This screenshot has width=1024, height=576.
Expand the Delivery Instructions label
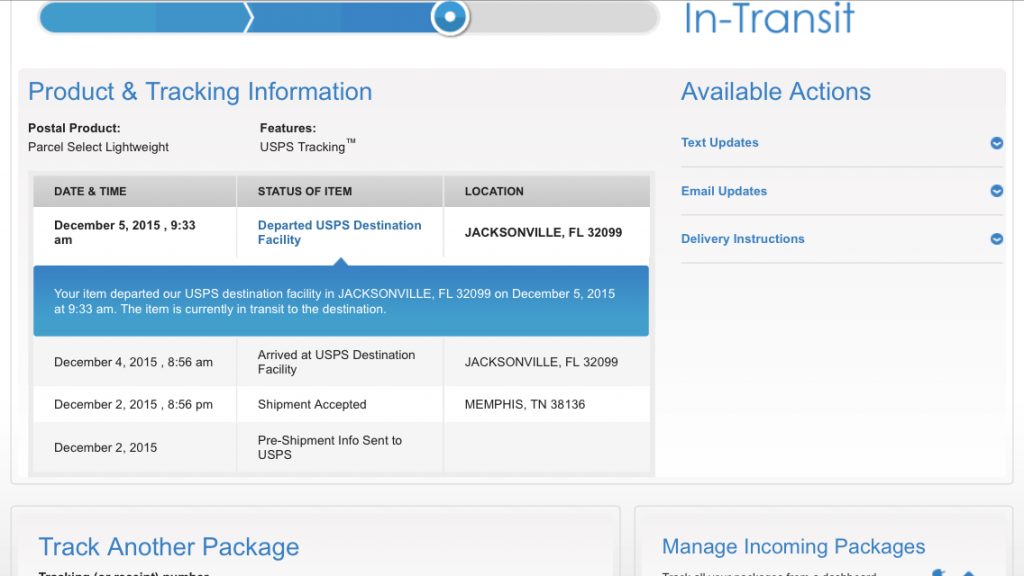[x=742, y=239]
